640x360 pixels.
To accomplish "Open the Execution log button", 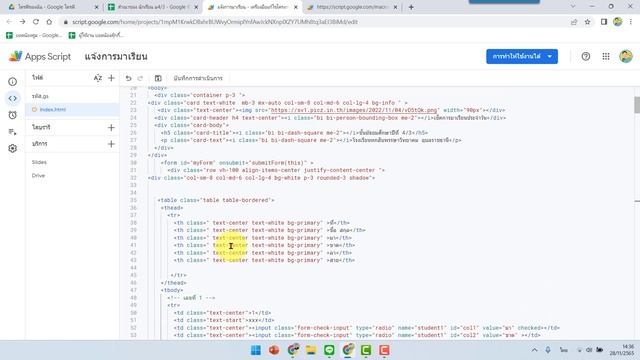I will coord(198,78).
